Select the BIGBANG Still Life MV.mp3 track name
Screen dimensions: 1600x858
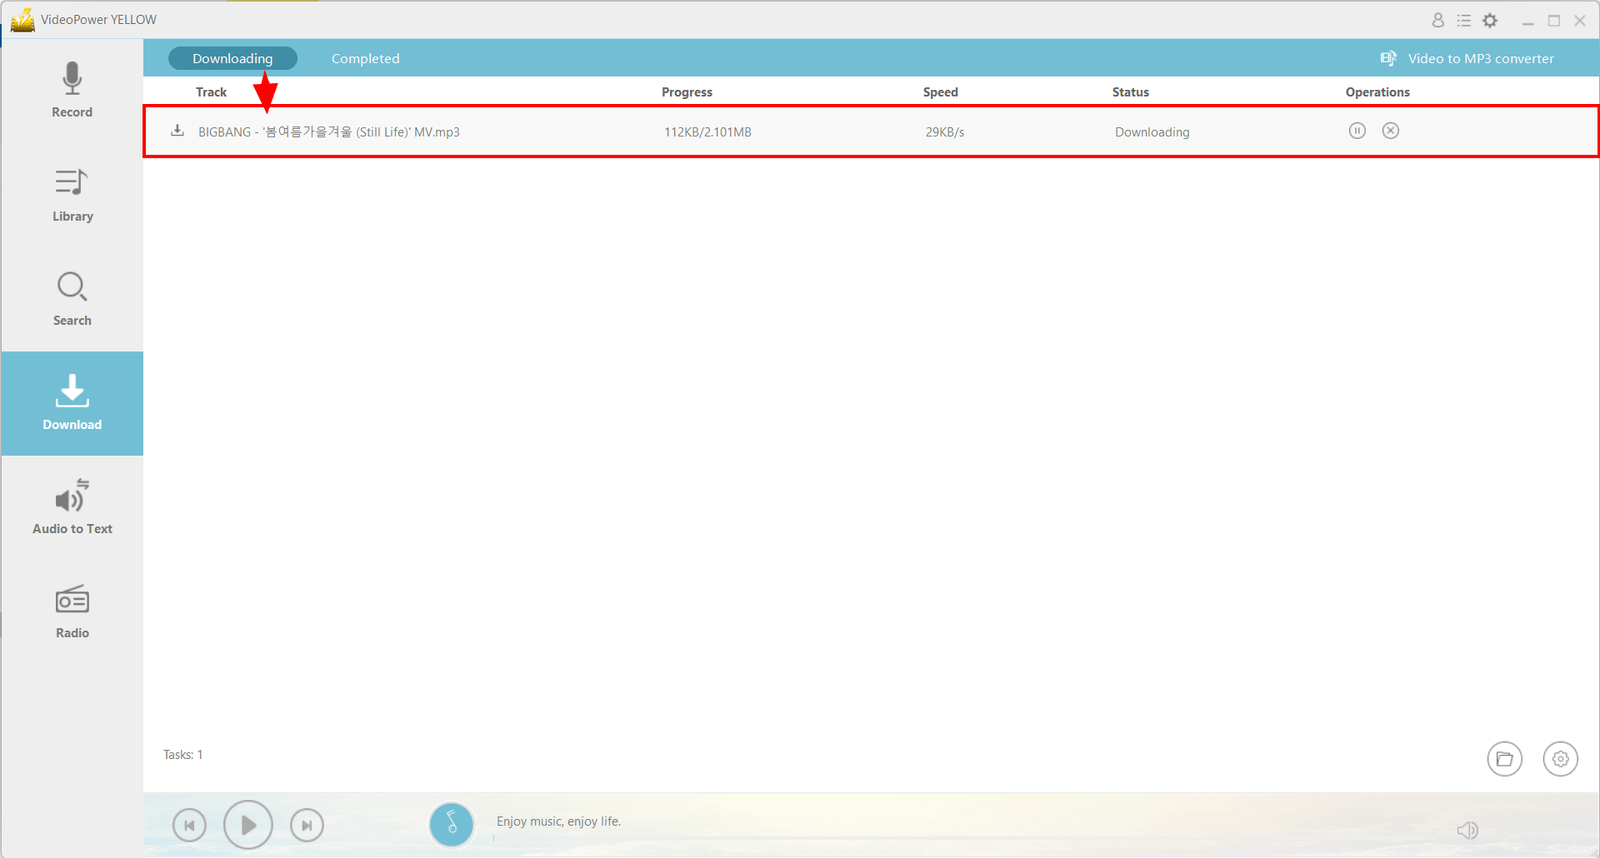329,132
